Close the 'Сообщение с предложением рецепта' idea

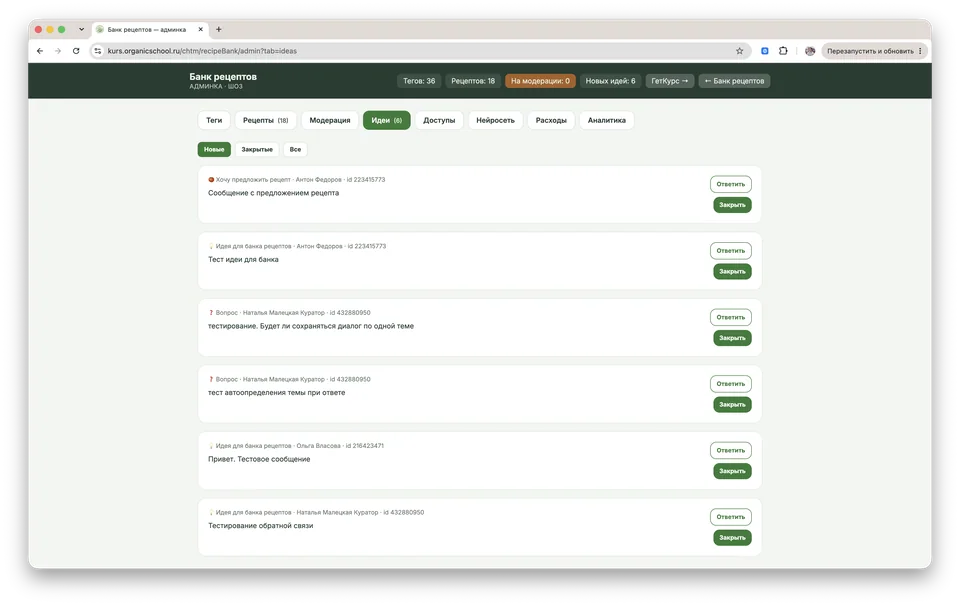(x=732, y=205)
